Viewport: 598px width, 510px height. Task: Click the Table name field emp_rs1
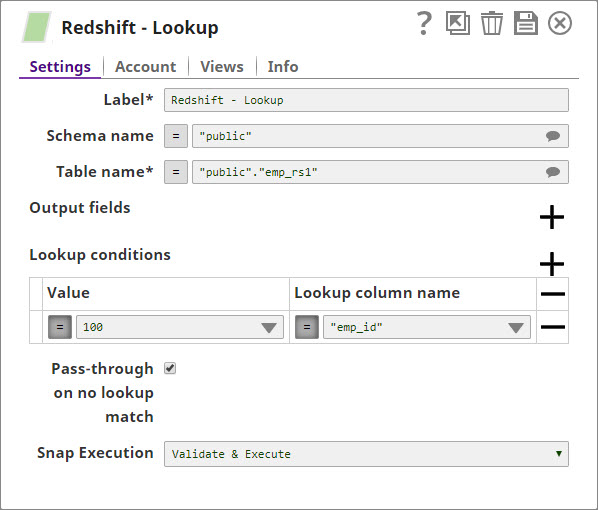pos(380,172)
